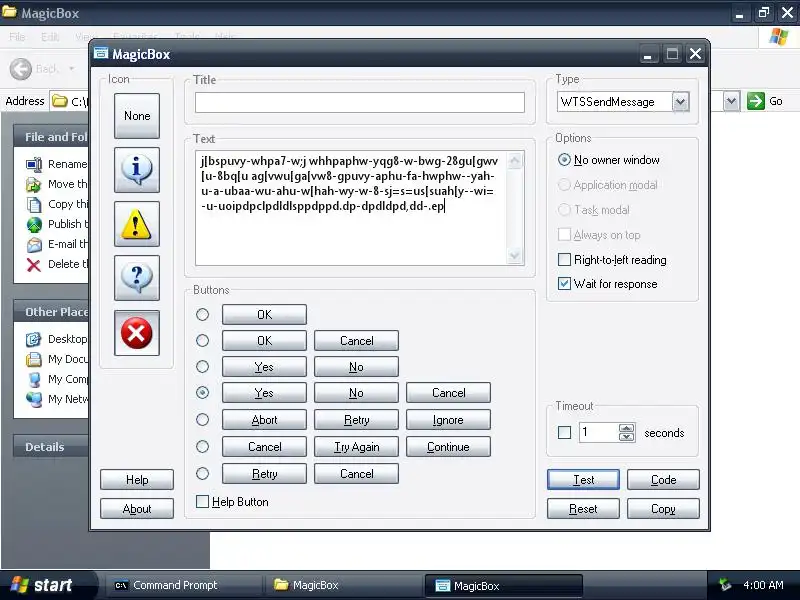Click the Move folder icon in Explorer sidebar
This screenshot has width=800, height=600.
(x=34, y=184)
